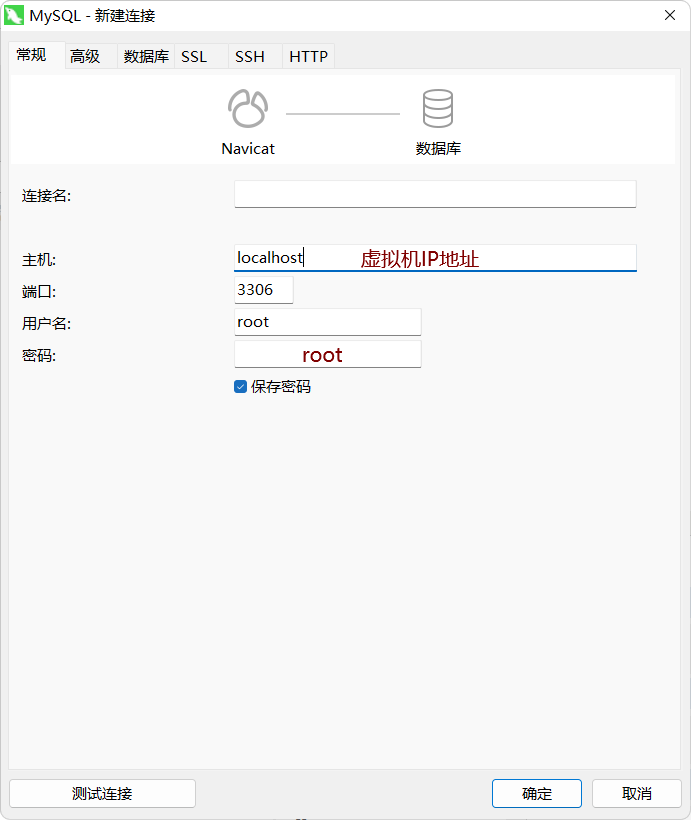The image size is (691, 820).
Task: Close the new connection dialog
Action: 670,16
